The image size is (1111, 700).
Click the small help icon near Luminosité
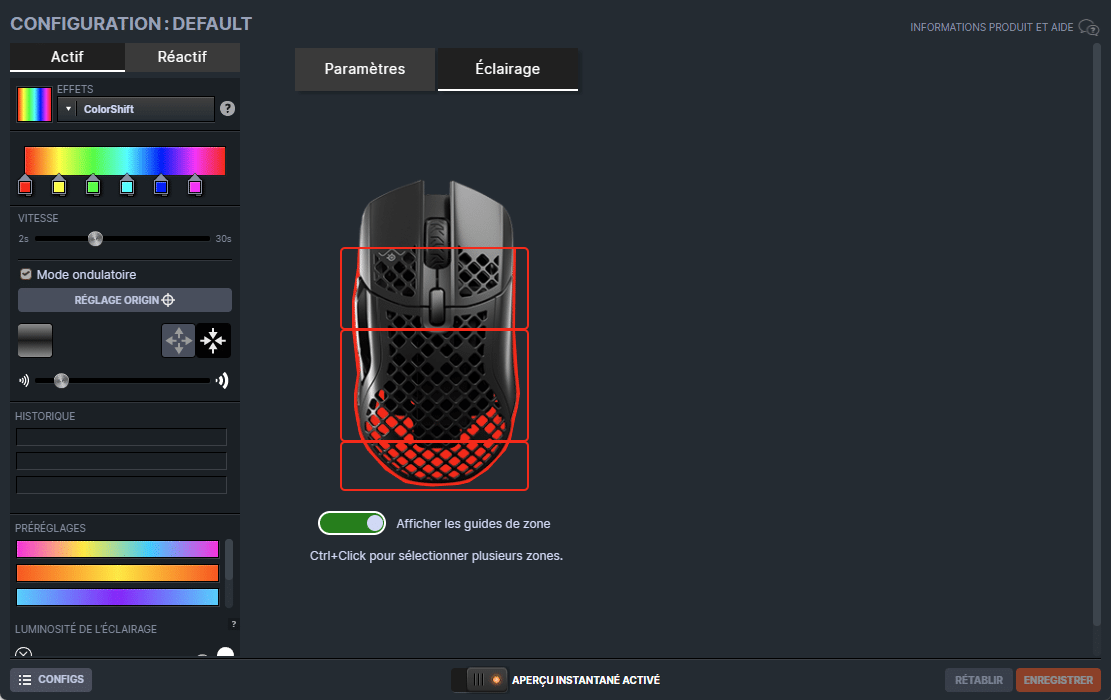234,624
